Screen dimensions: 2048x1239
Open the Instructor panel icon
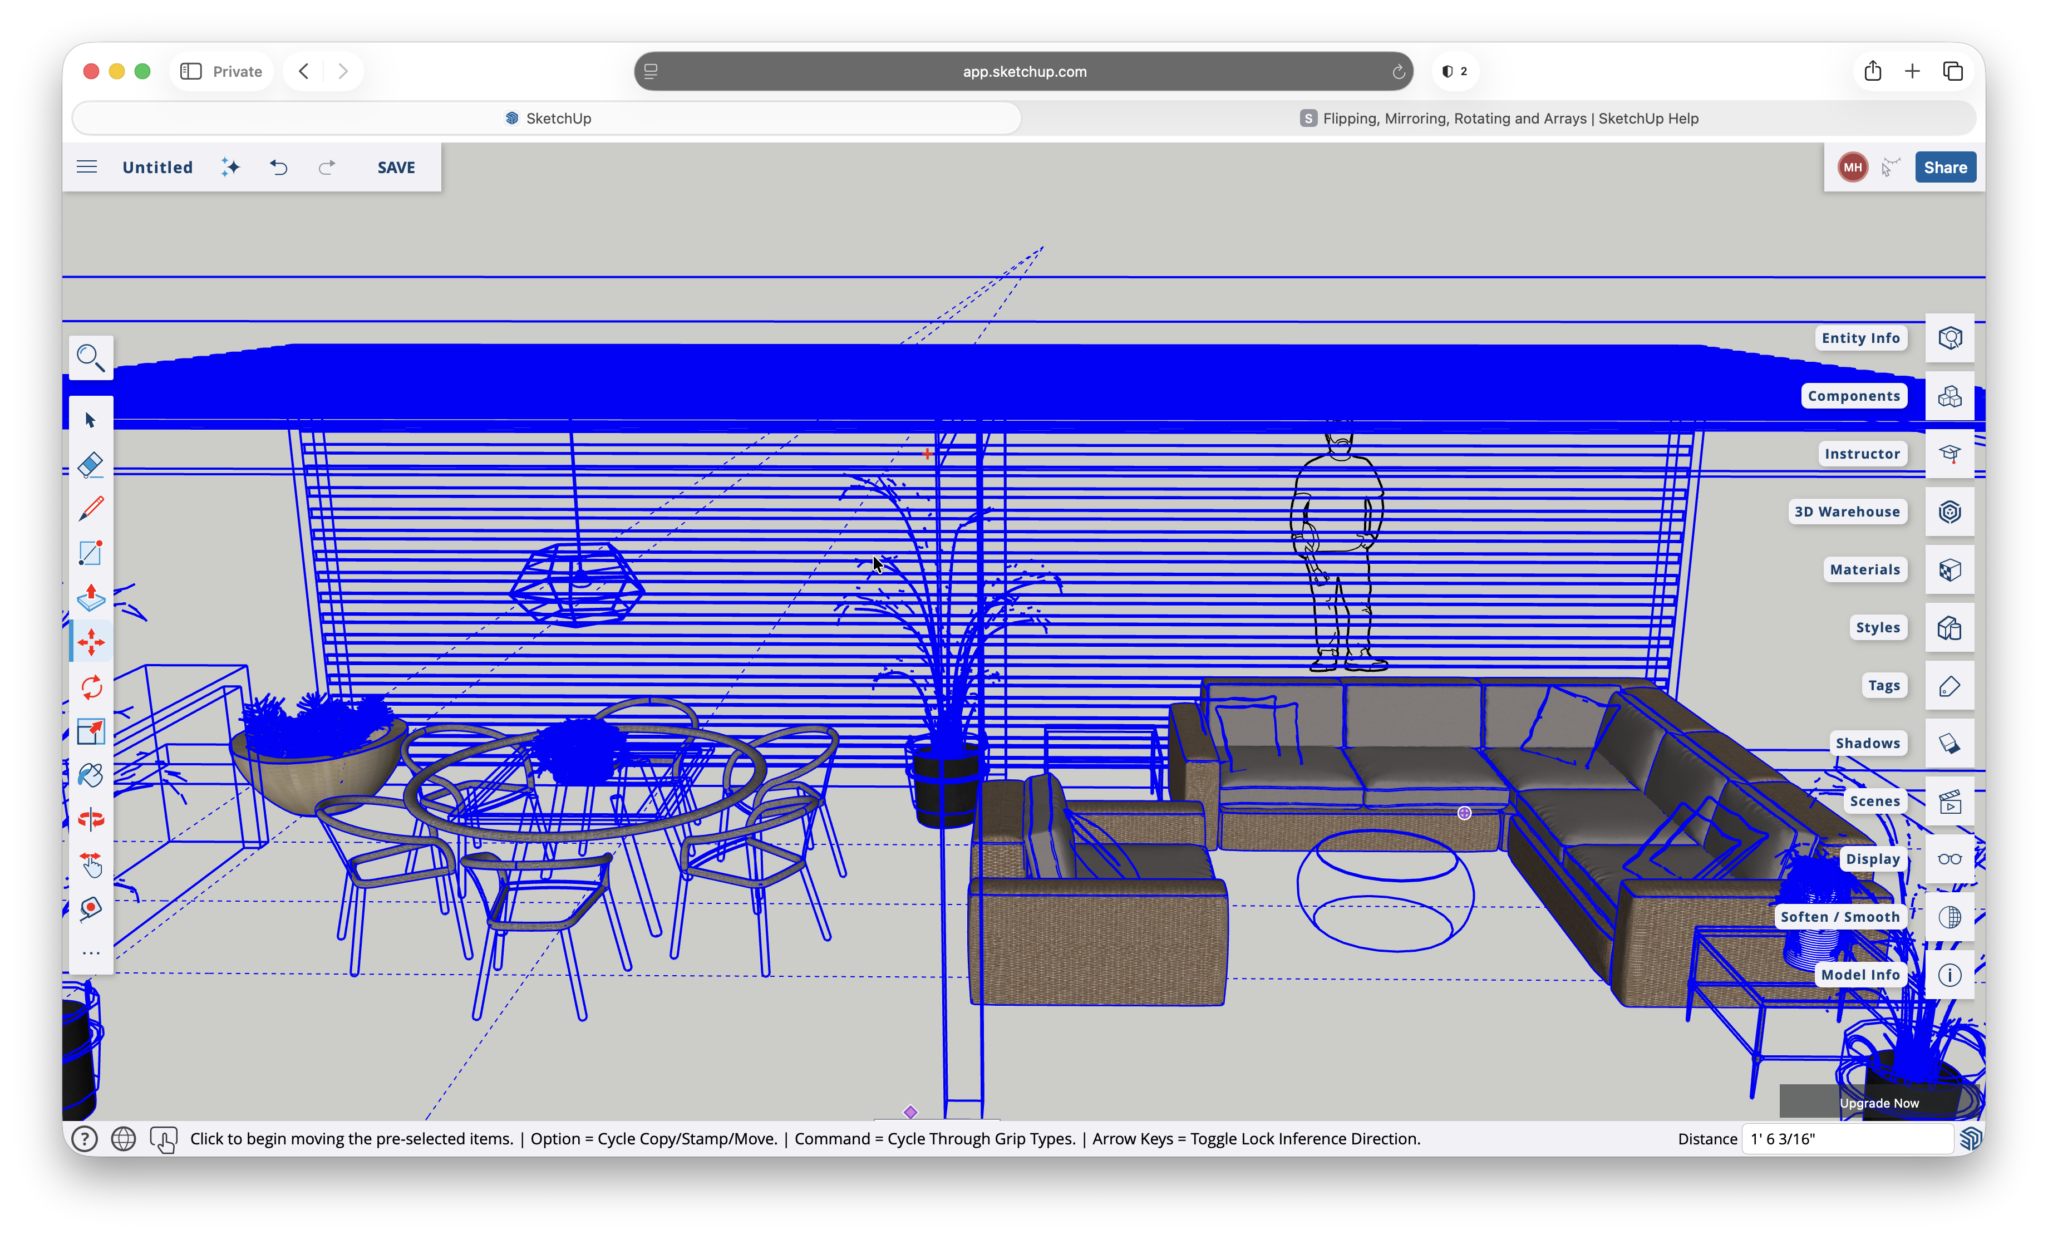pos(1950,454)
